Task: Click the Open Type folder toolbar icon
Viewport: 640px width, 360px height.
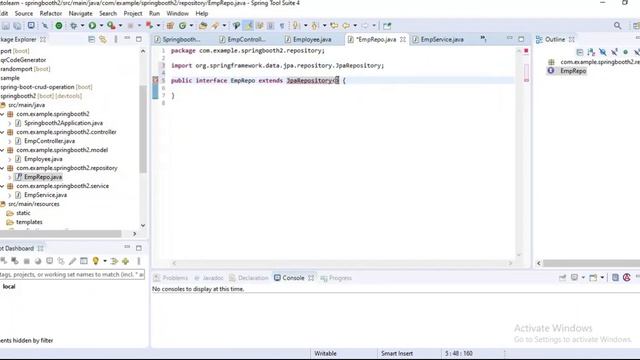Action: (x=203, y=26)
